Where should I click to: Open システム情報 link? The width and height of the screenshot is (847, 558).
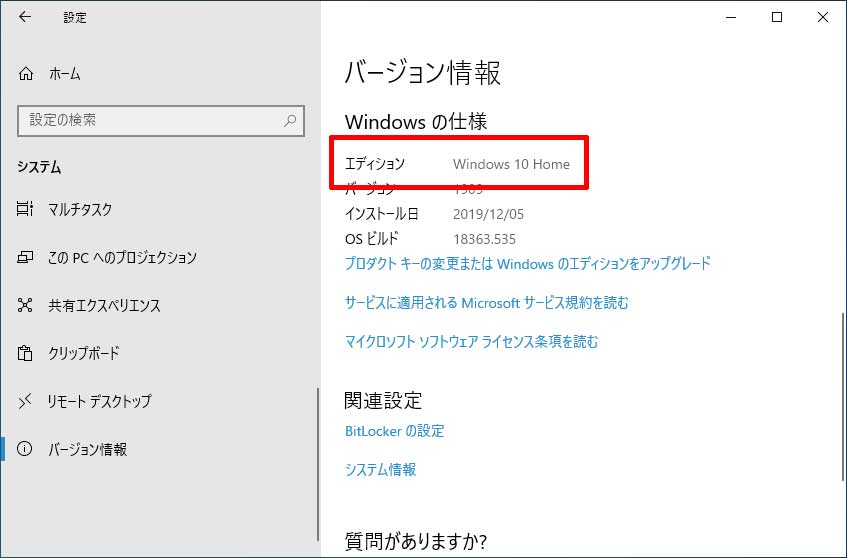(380, 469)
